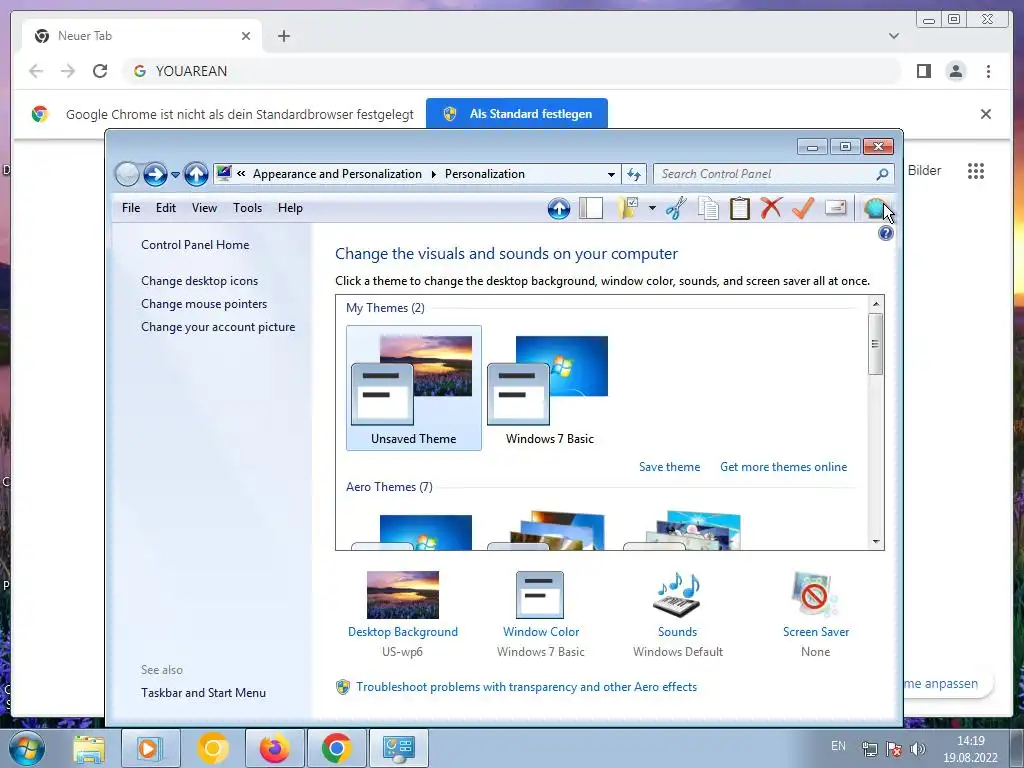Click the red X Delete icon
Screen dimensions: 1024x768
[x=771, y=208]
